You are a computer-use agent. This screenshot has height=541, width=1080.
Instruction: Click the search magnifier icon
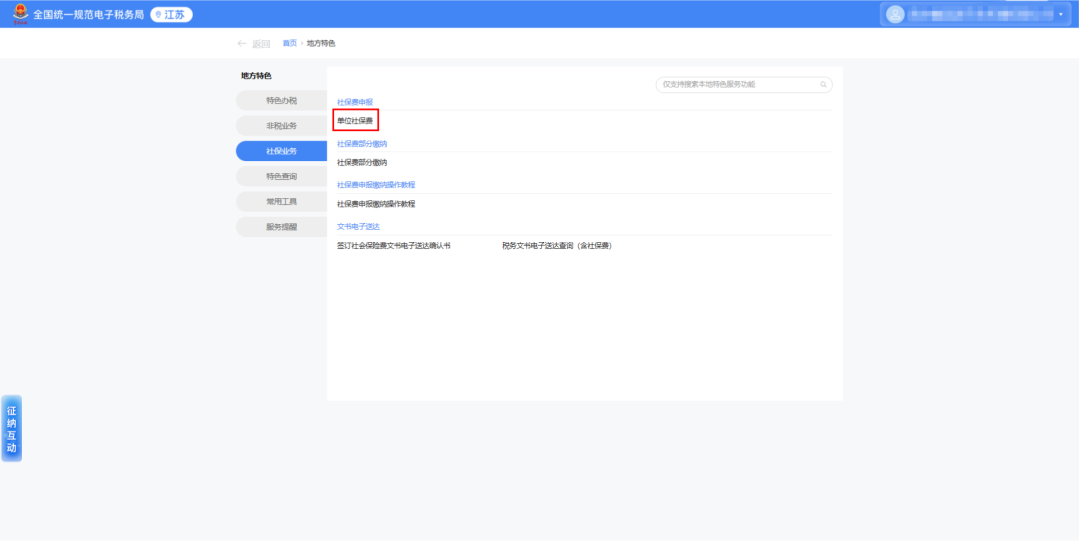click(823, 85)
